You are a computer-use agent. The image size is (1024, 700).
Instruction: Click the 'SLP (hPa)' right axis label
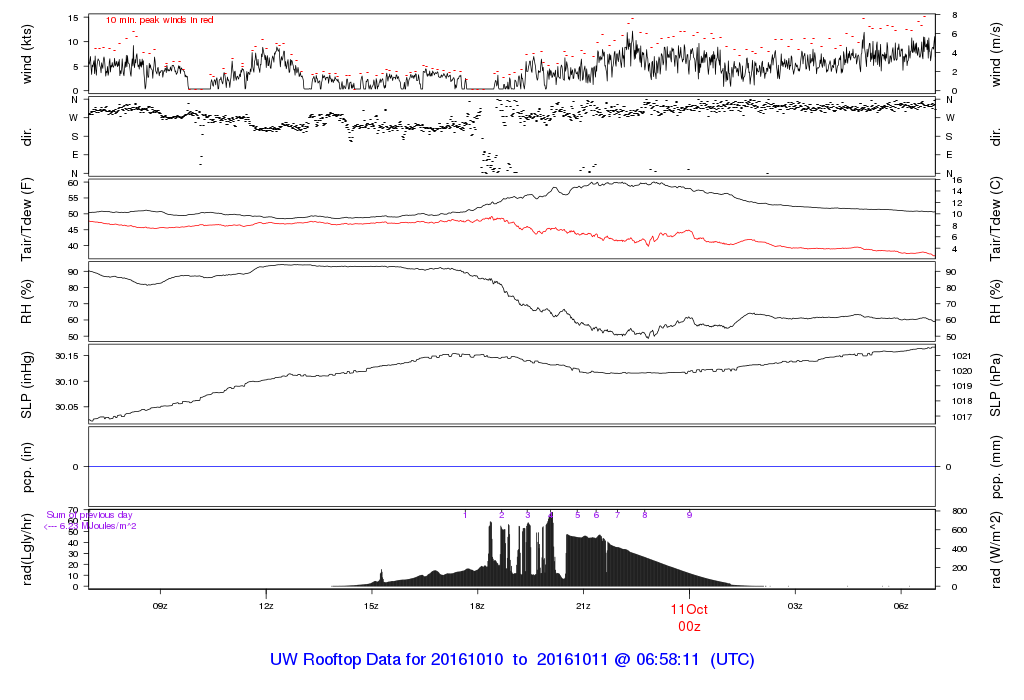996,385
